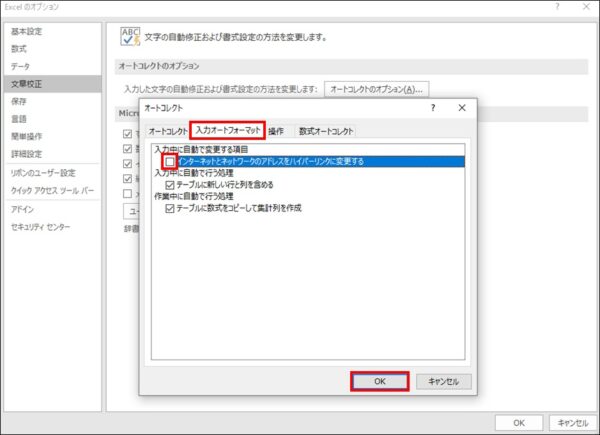This screenshot has height=435, width=600.
Task: Close the オートコレクト dialog with X
Action: tap(461, 107)
